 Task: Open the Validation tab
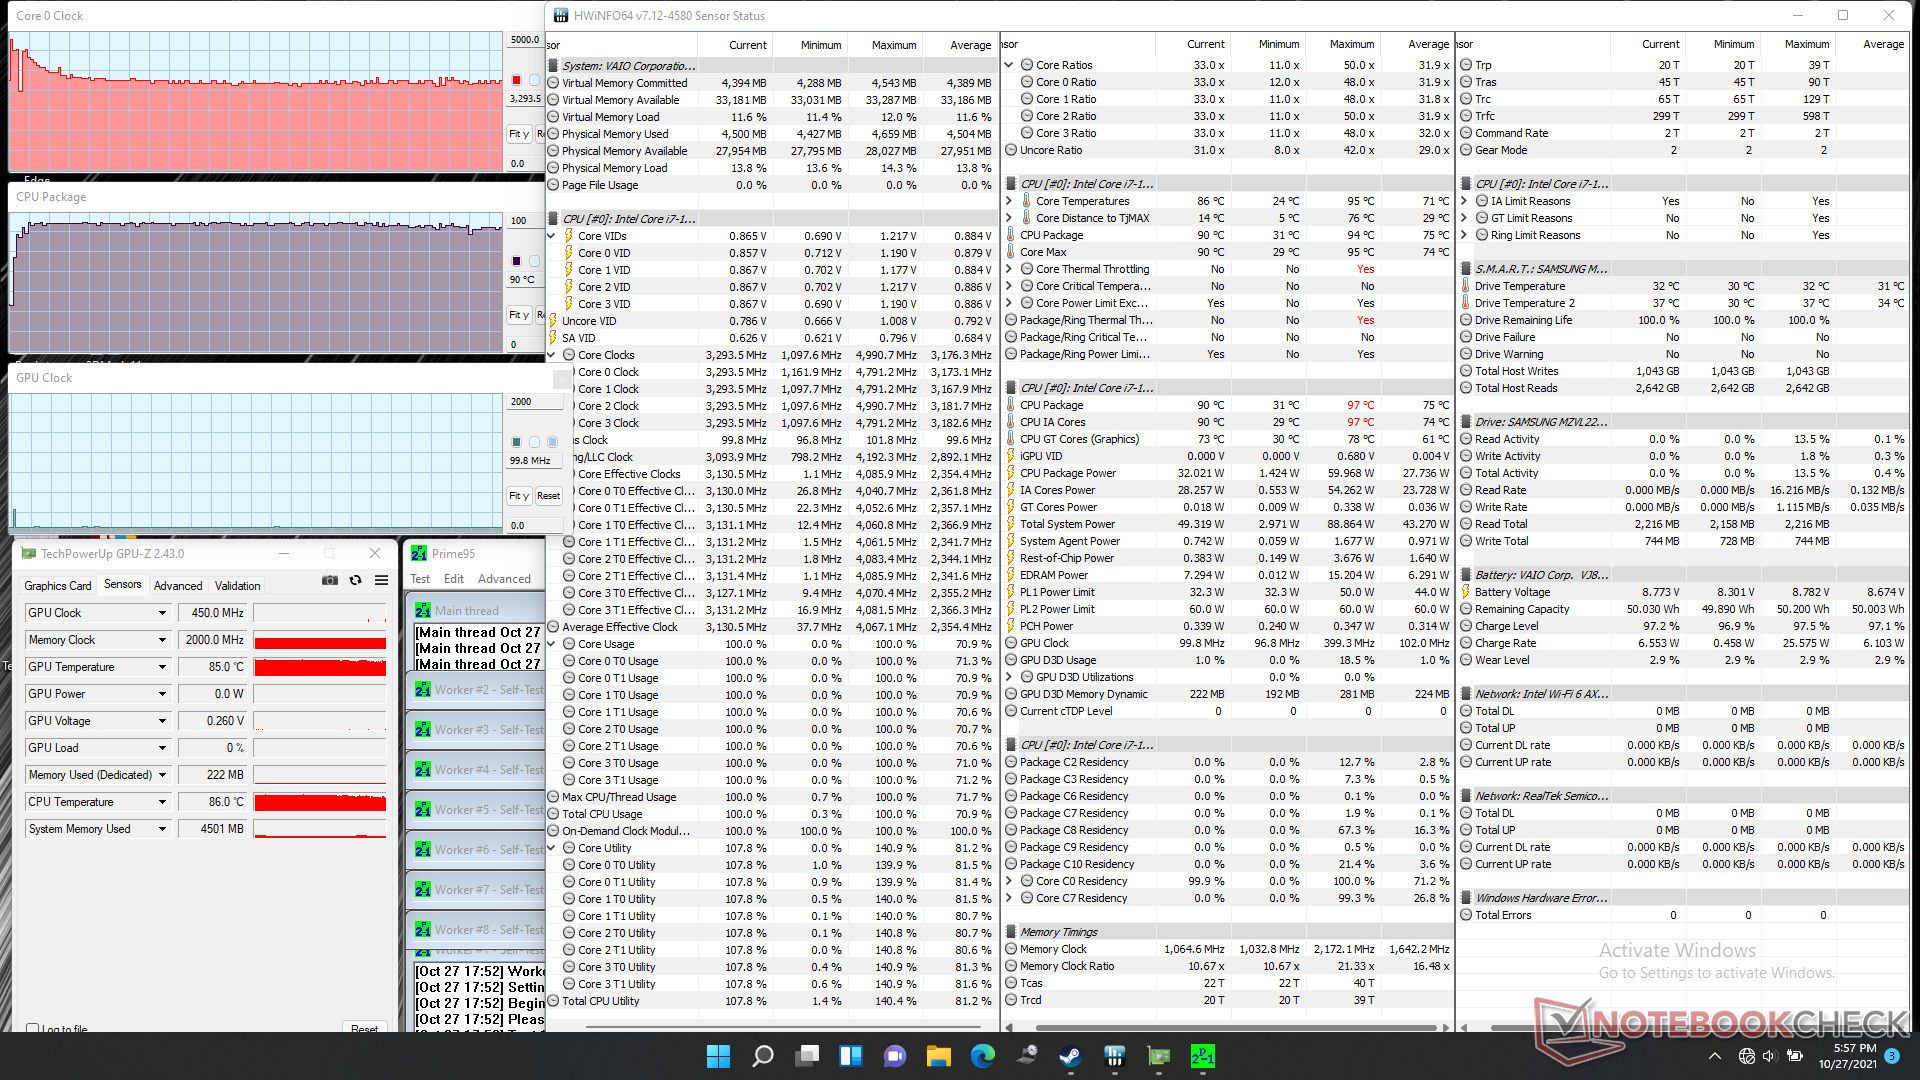pyautogui.click(x=238, y=586)
